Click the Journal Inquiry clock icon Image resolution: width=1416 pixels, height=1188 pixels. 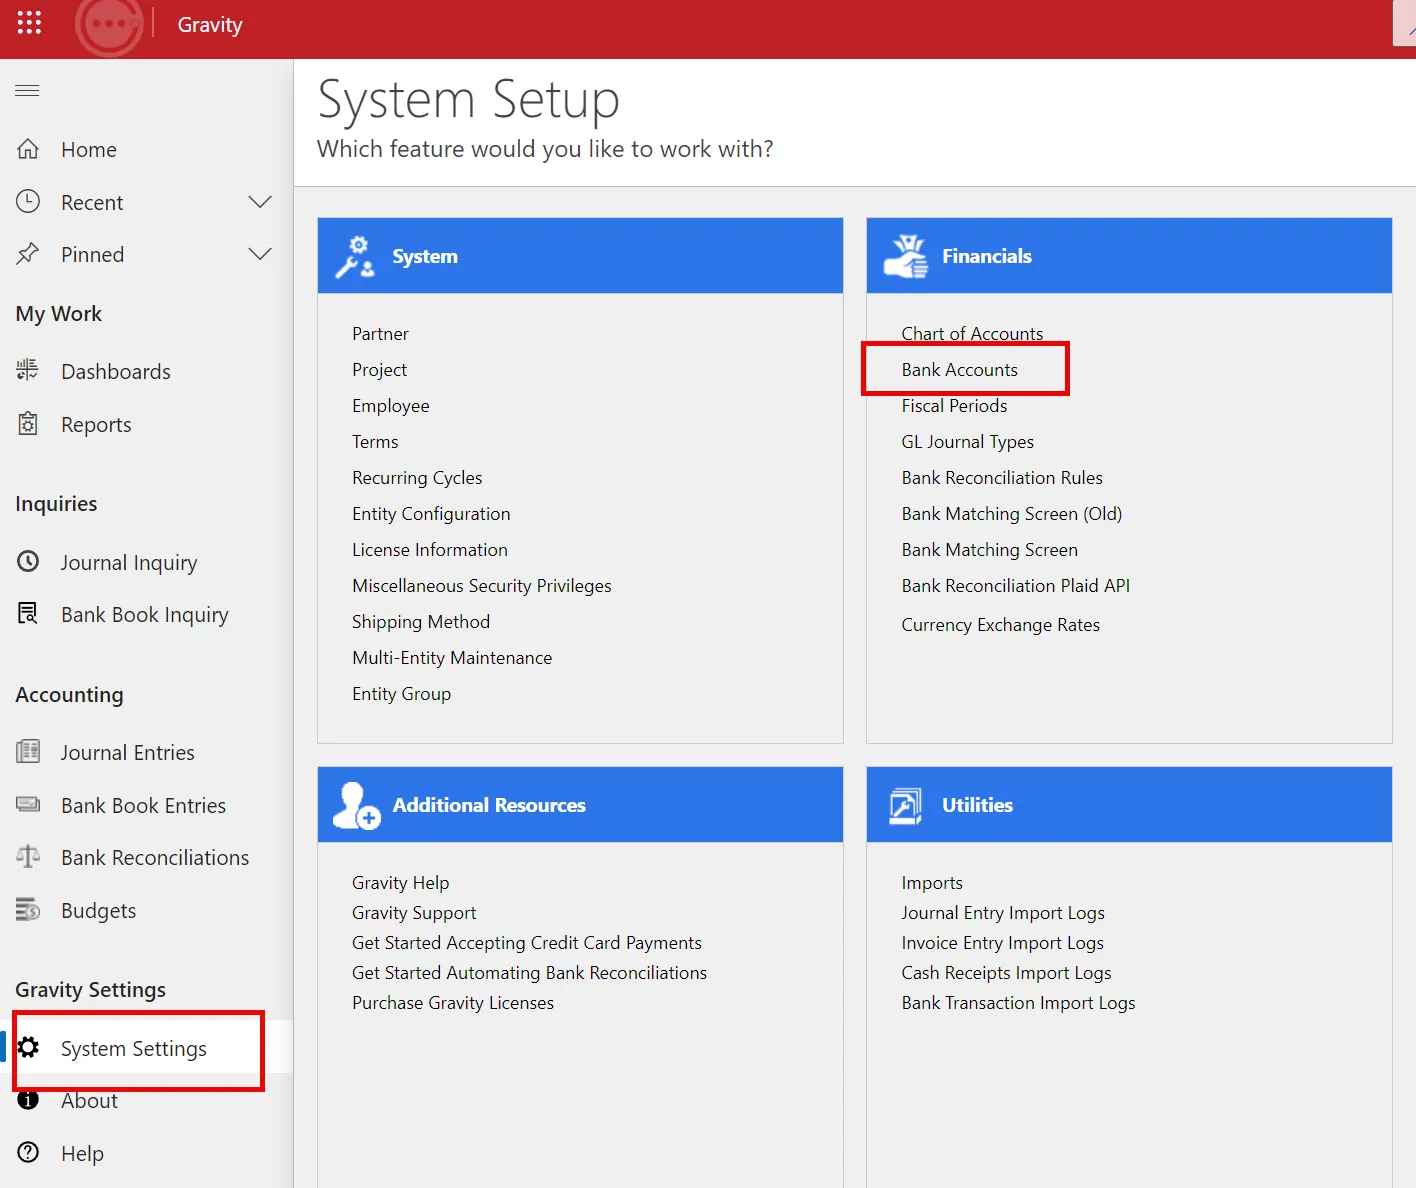(28, 562)
